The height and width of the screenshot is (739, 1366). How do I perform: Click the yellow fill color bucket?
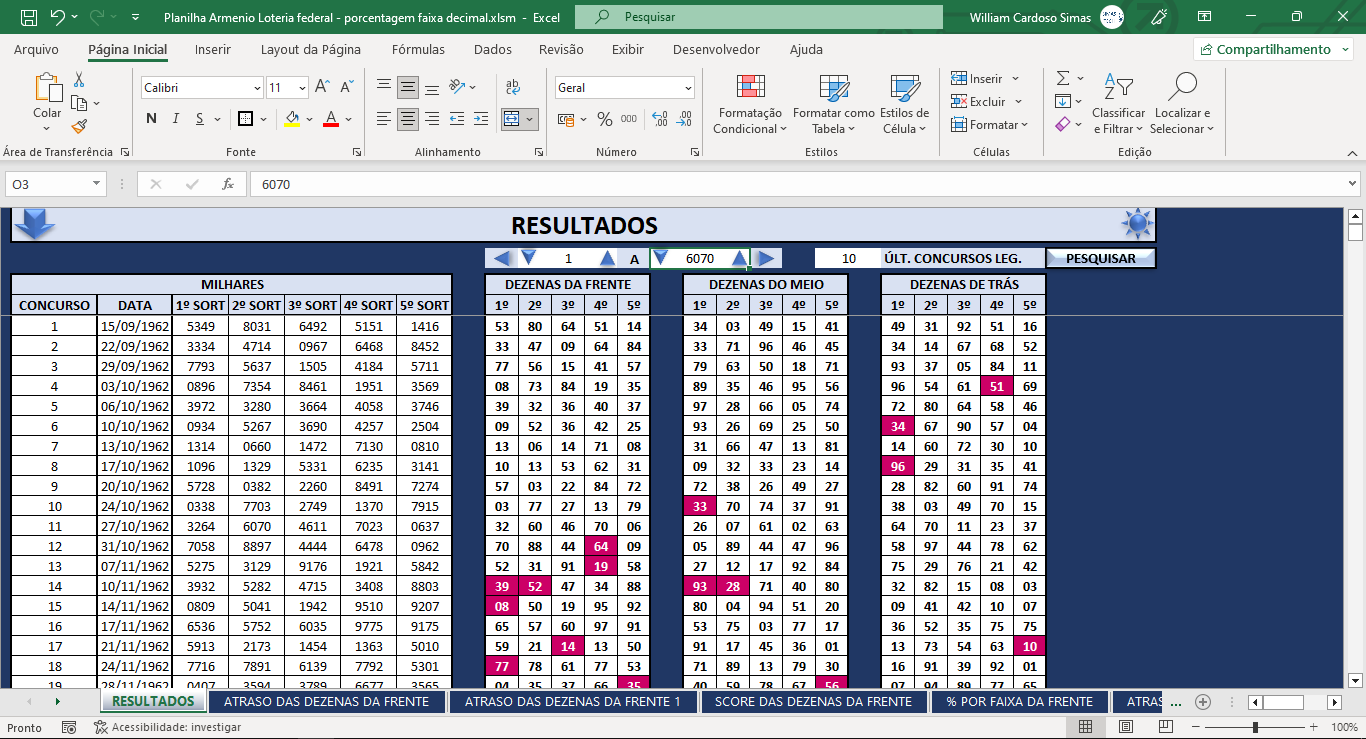coord(292,119)
